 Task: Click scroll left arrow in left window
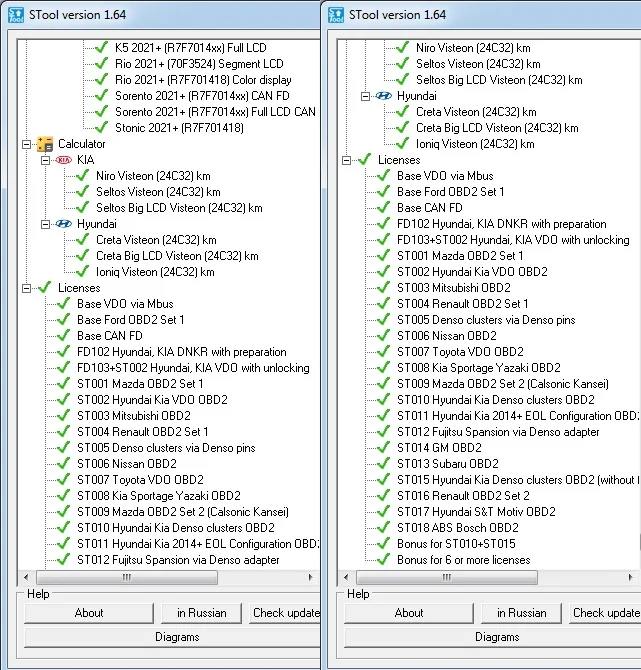point(26,577)
